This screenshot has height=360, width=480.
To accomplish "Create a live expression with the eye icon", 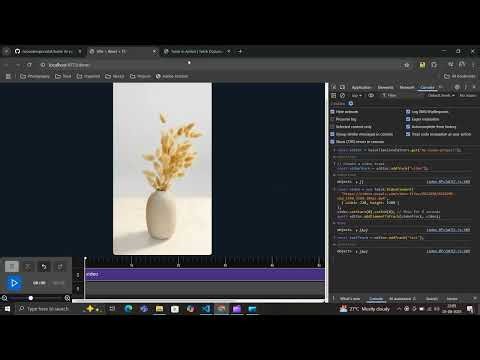I will [x=371, y=96].
